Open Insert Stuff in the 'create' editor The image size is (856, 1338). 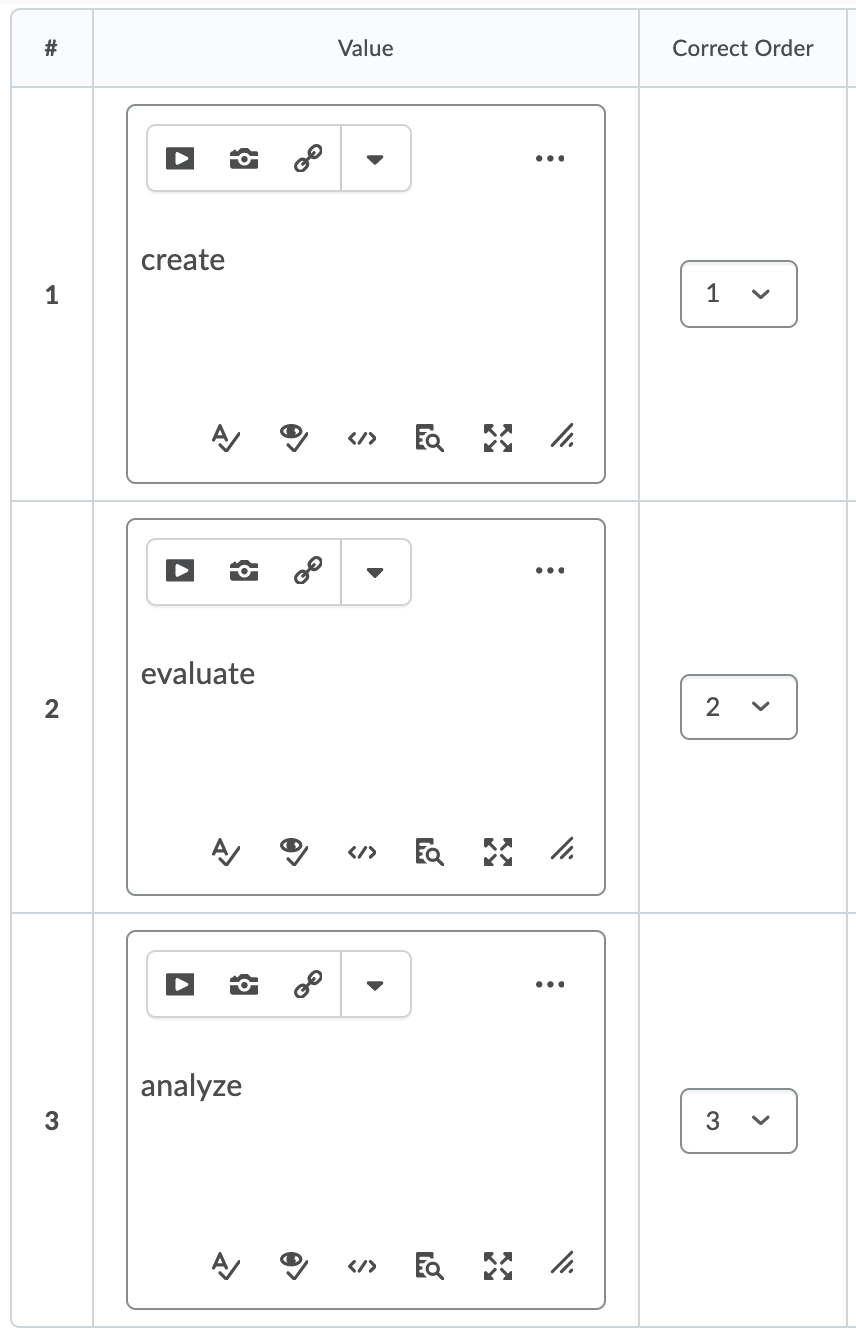[x=179, y=158]
